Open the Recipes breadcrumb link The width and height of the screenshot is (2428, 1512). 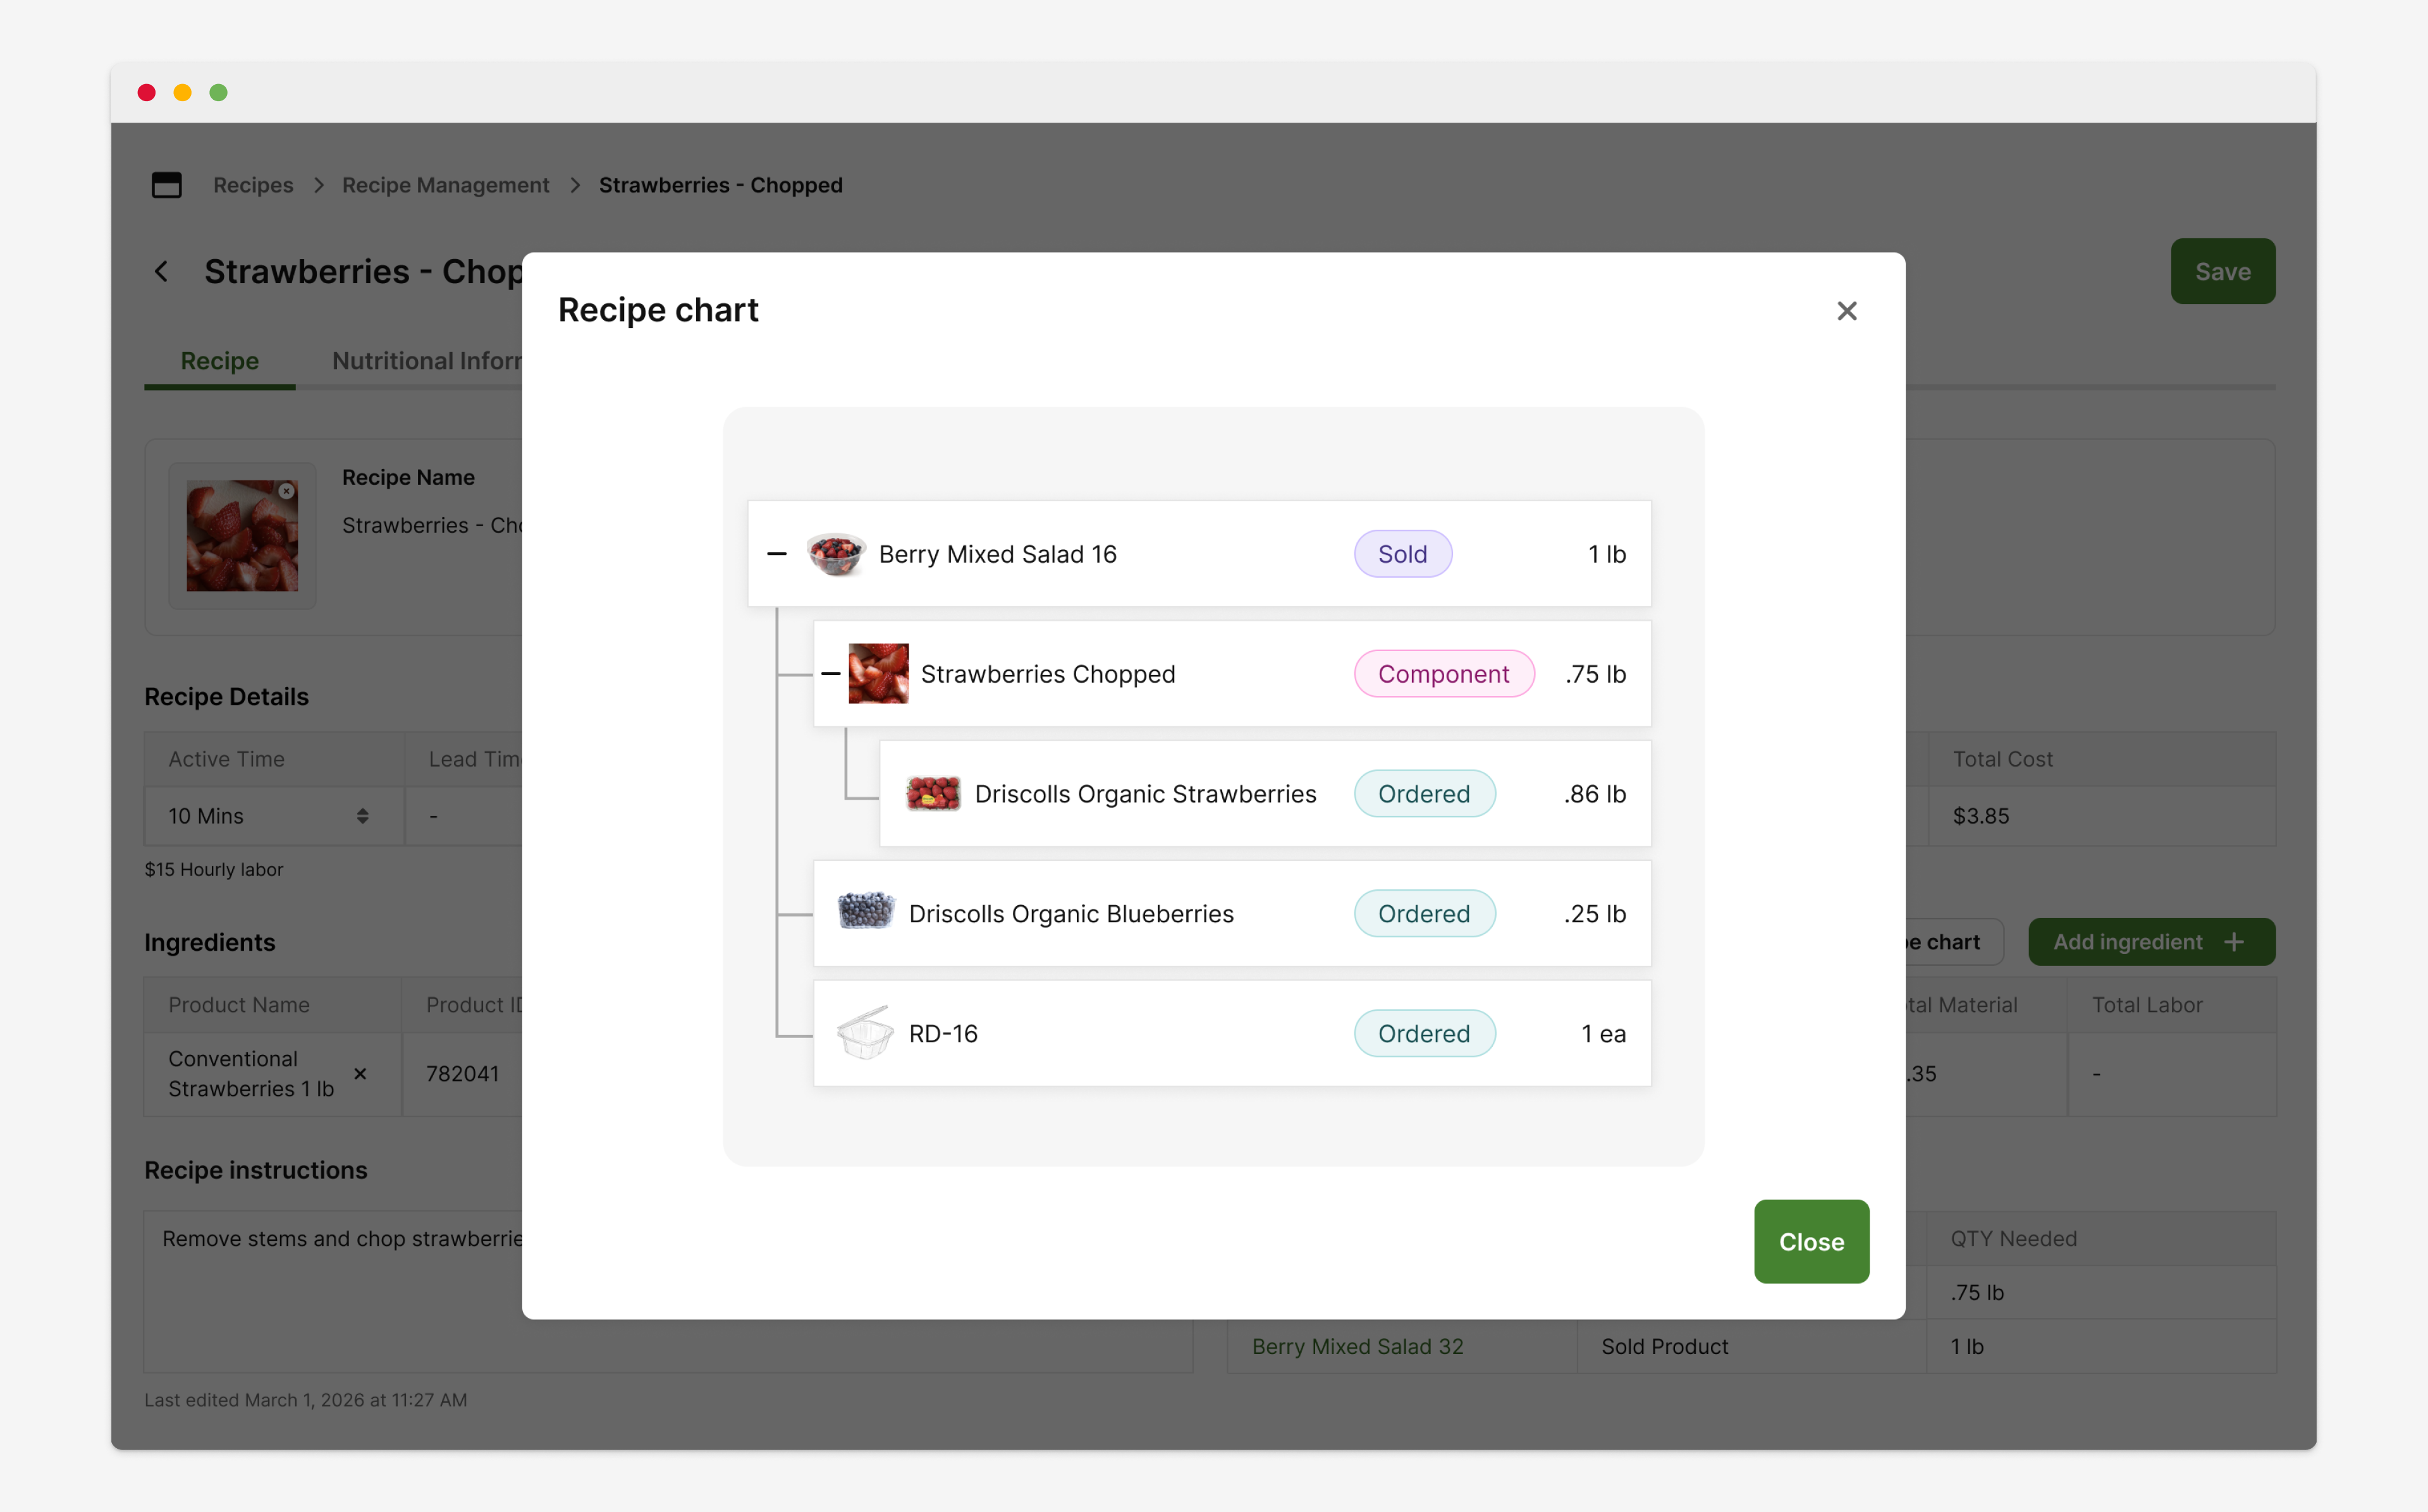point(253,185)
